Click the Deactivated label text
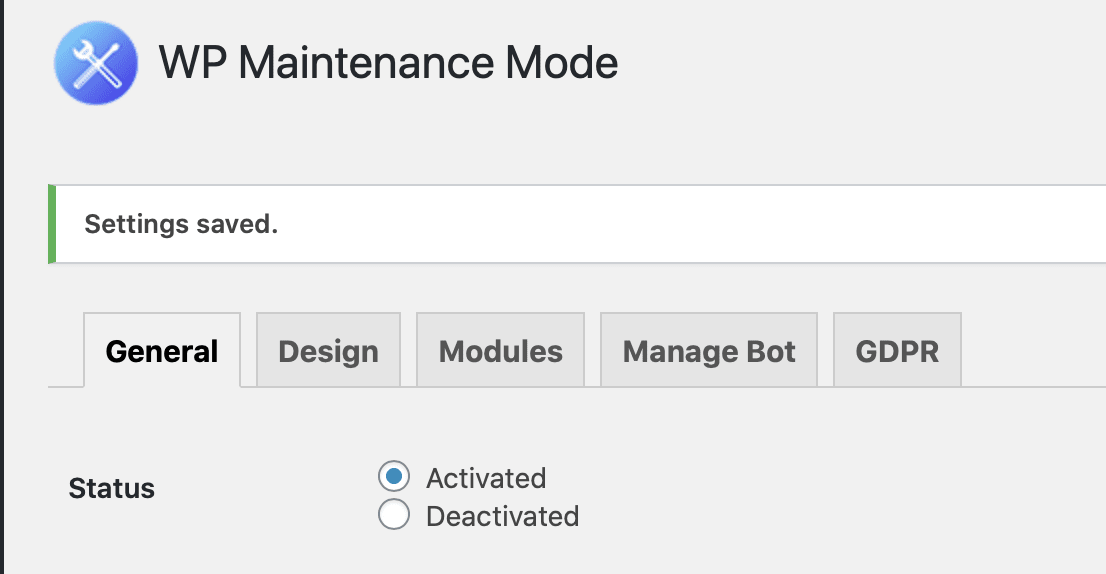 click(x=502, y=516)
